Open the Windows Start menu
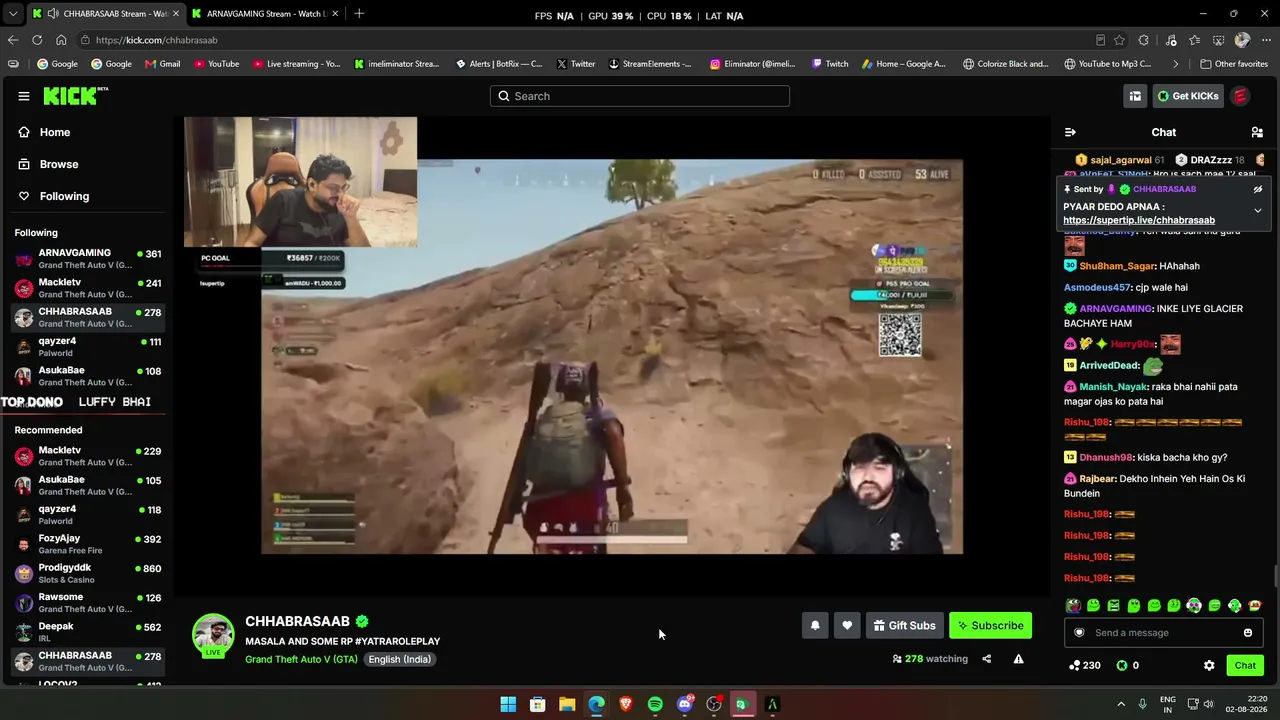 point(508,704)
